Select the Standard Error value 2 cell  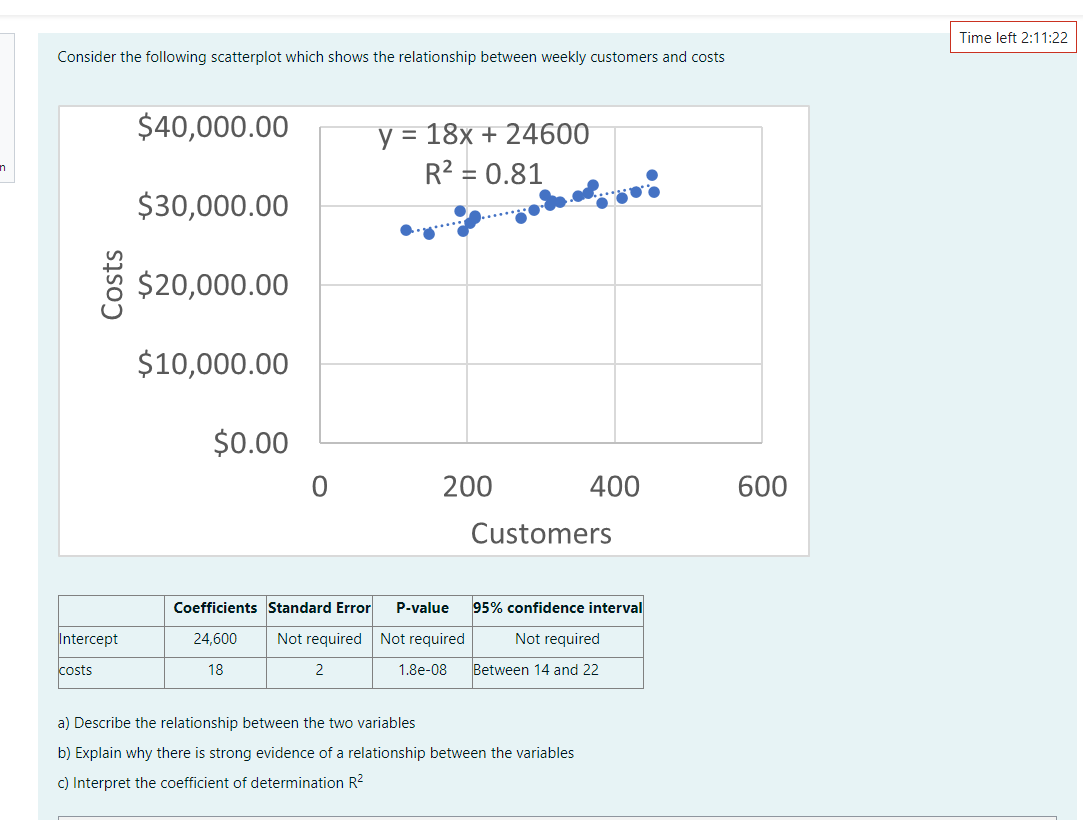click(319, 670)
